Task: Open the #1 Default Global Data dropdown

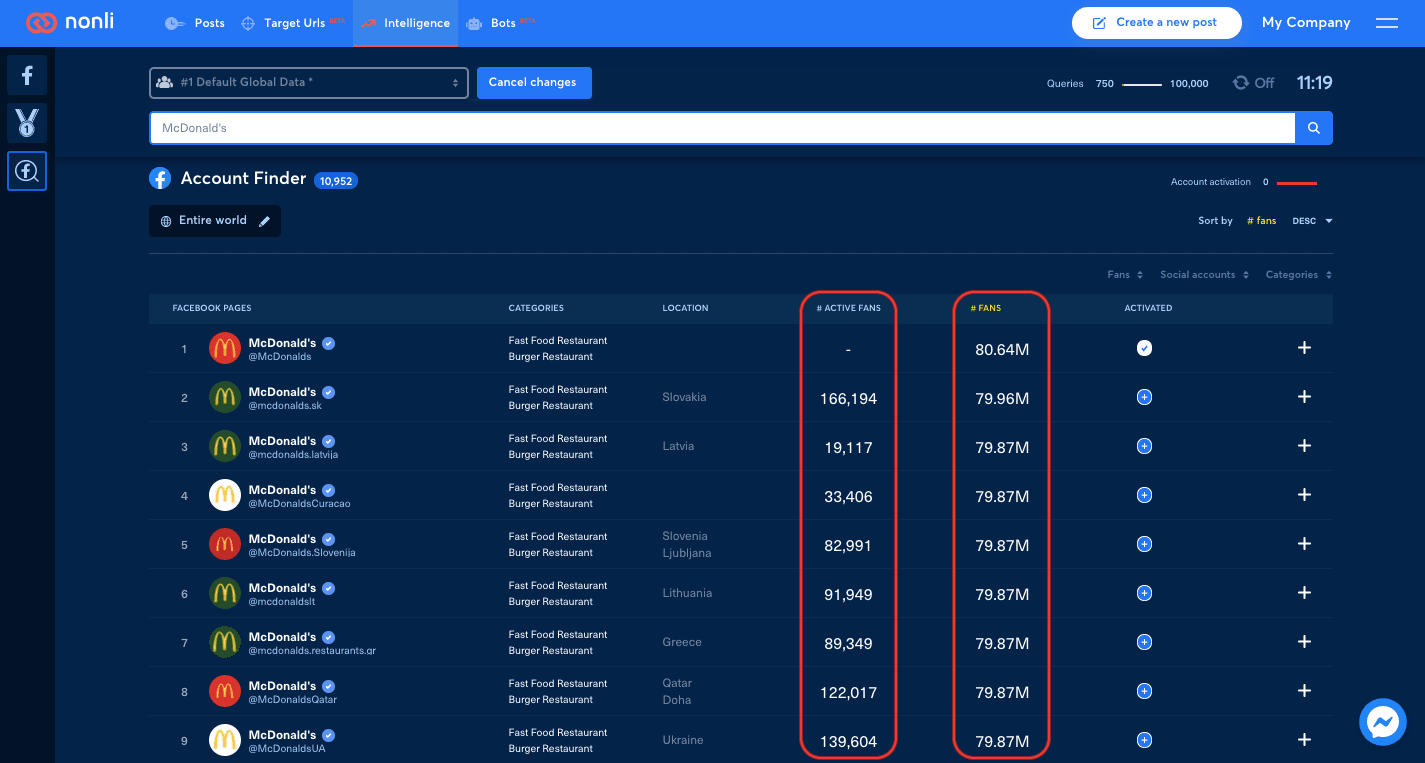Action: click(x=309, y=83)
